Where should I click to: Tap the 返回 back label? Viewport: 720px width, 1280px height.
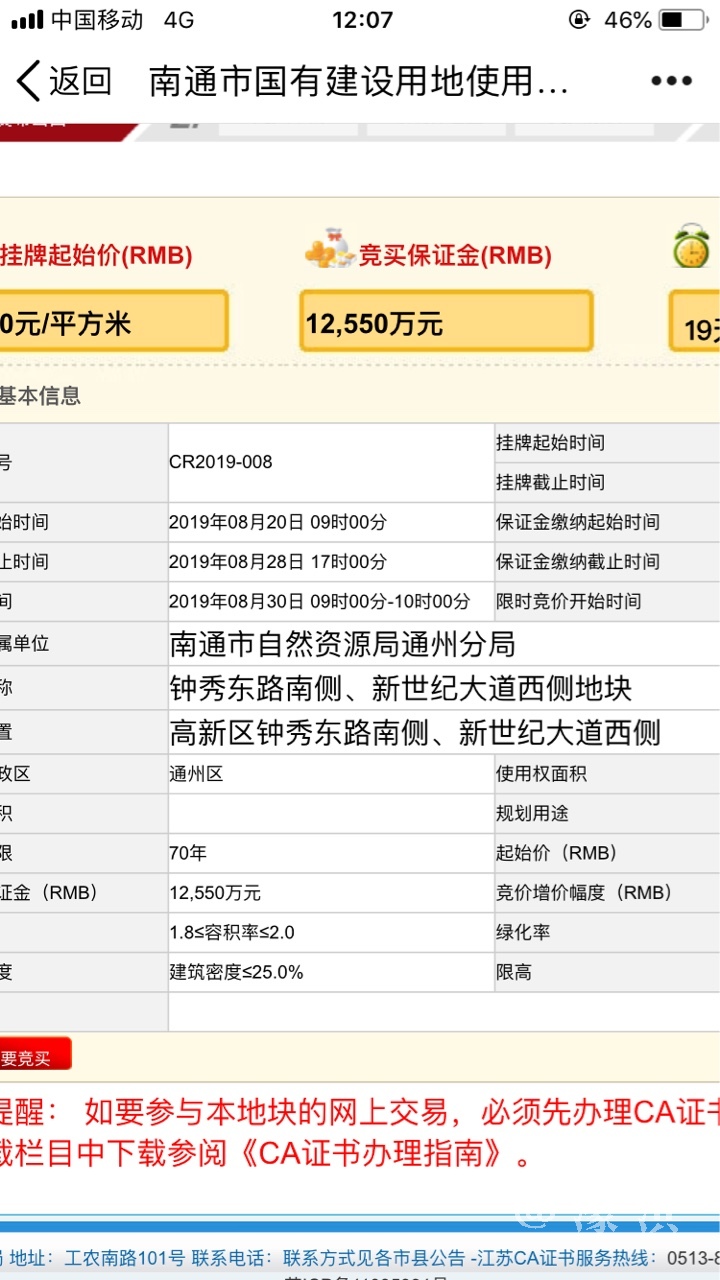click(x=80, y=81)
